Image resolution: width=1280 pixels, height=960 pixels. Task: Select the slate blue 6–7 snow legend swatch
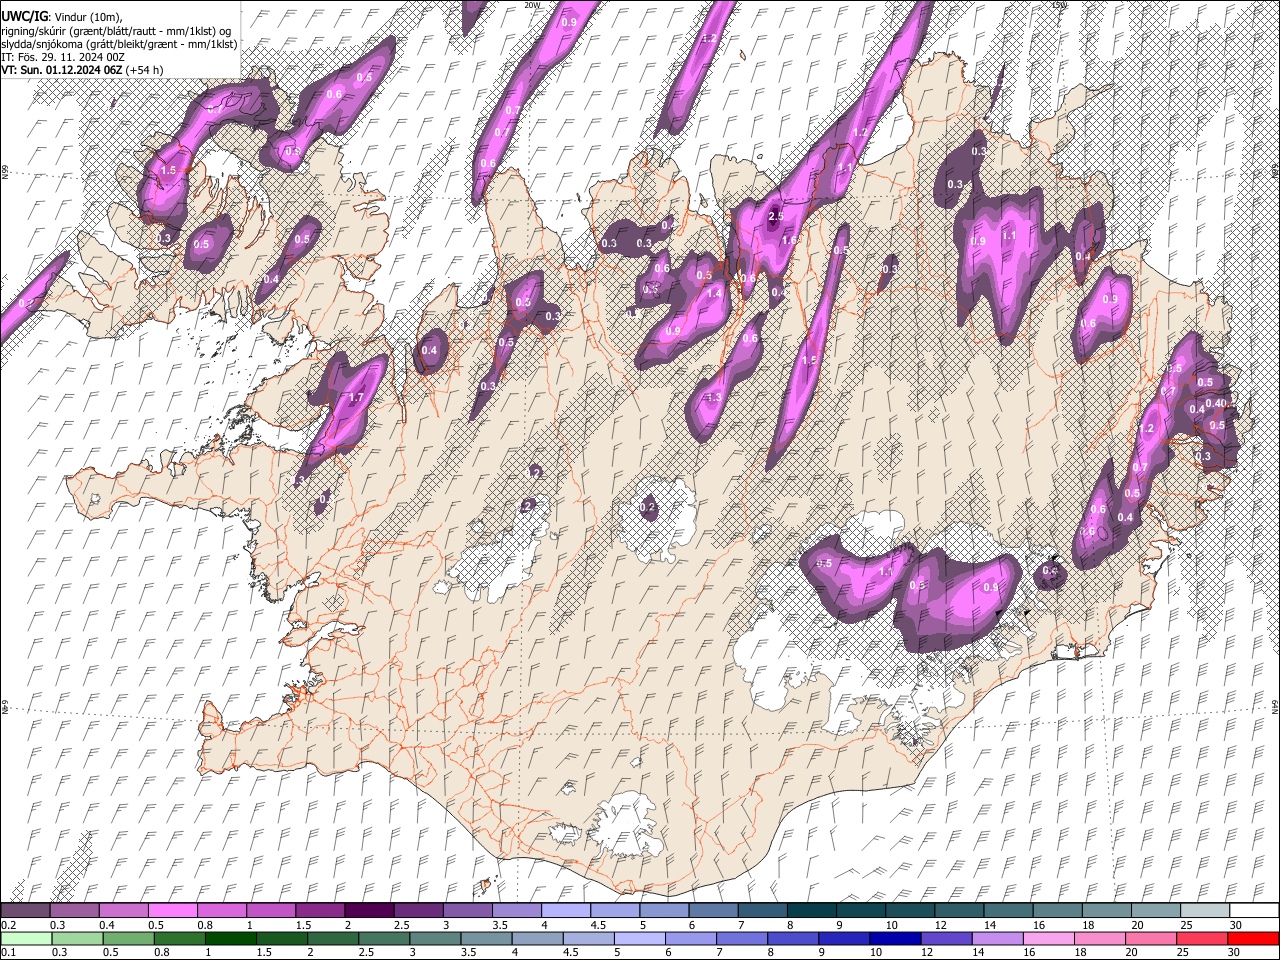[713, 911]
